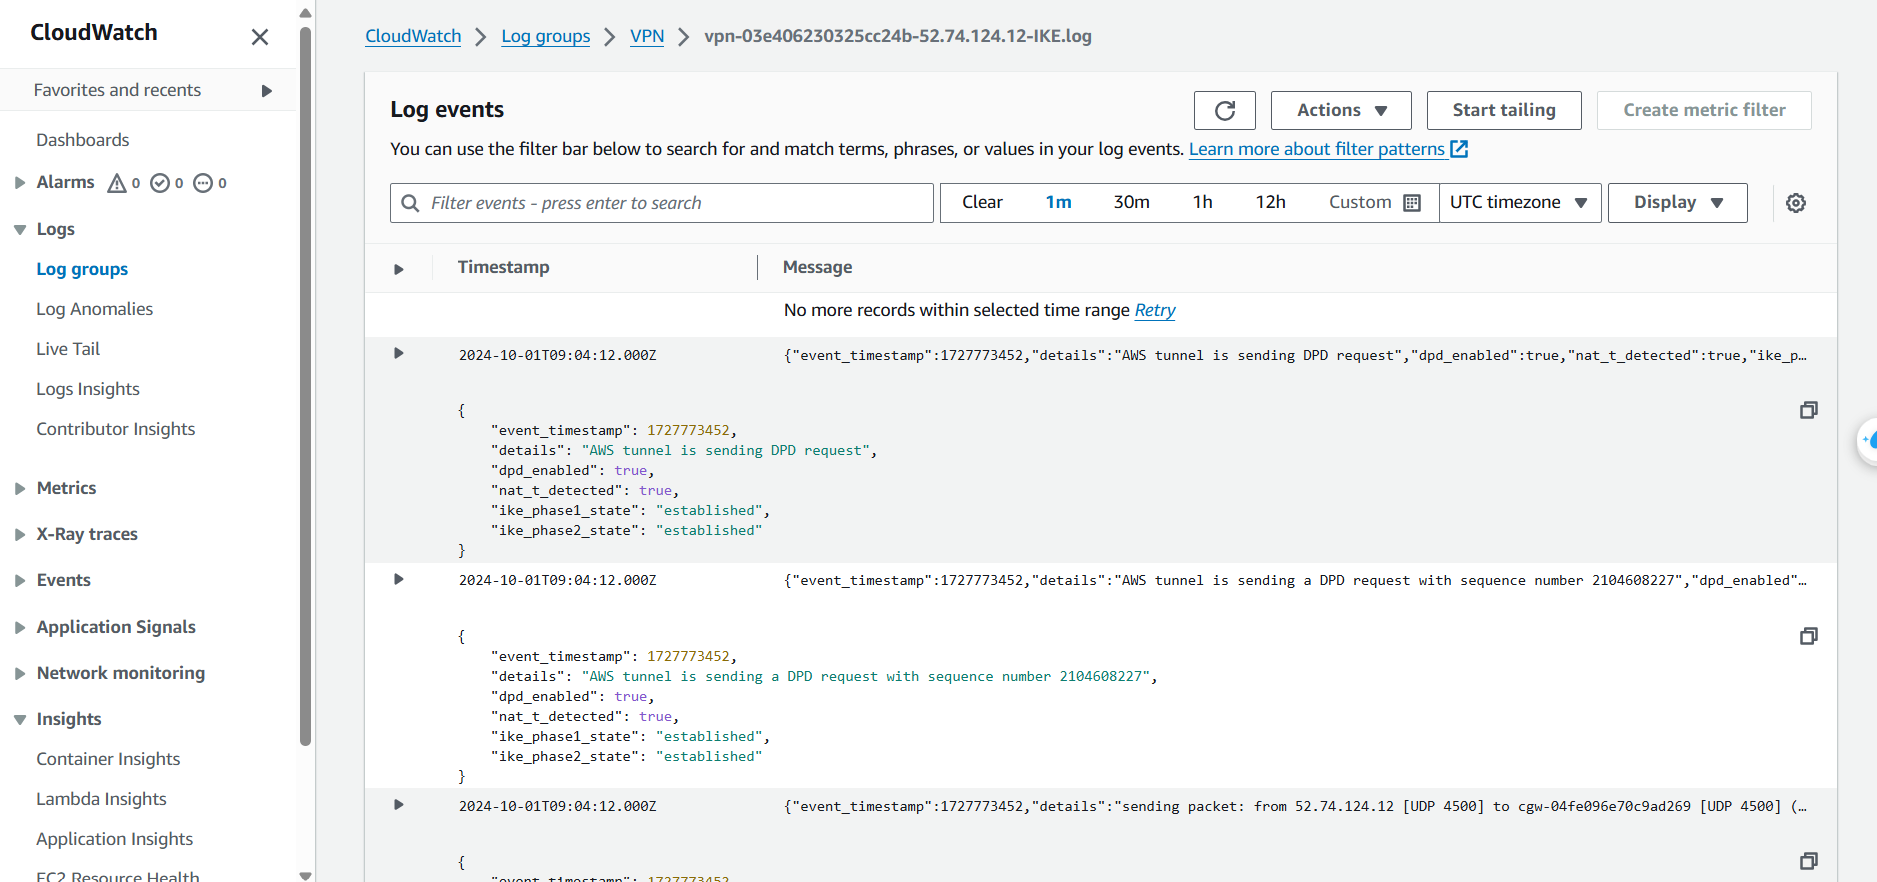Copy the DPD request event JSON

pyautogui.click(x=1809, y=410)
